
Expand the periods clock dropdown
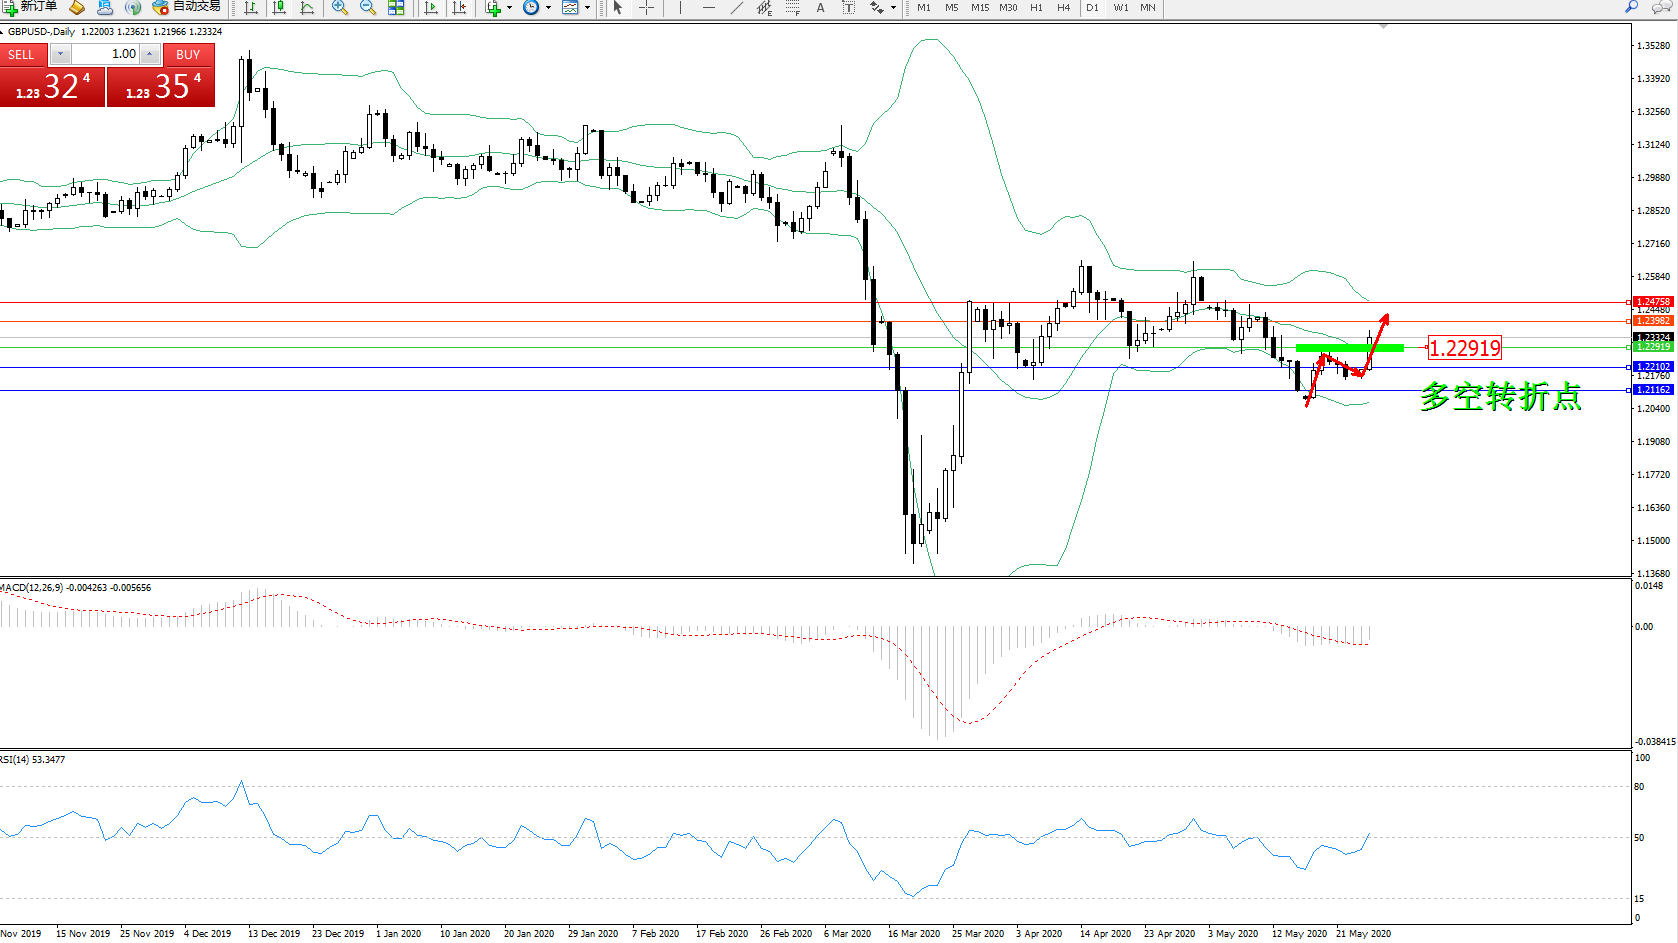click(548, 8)
